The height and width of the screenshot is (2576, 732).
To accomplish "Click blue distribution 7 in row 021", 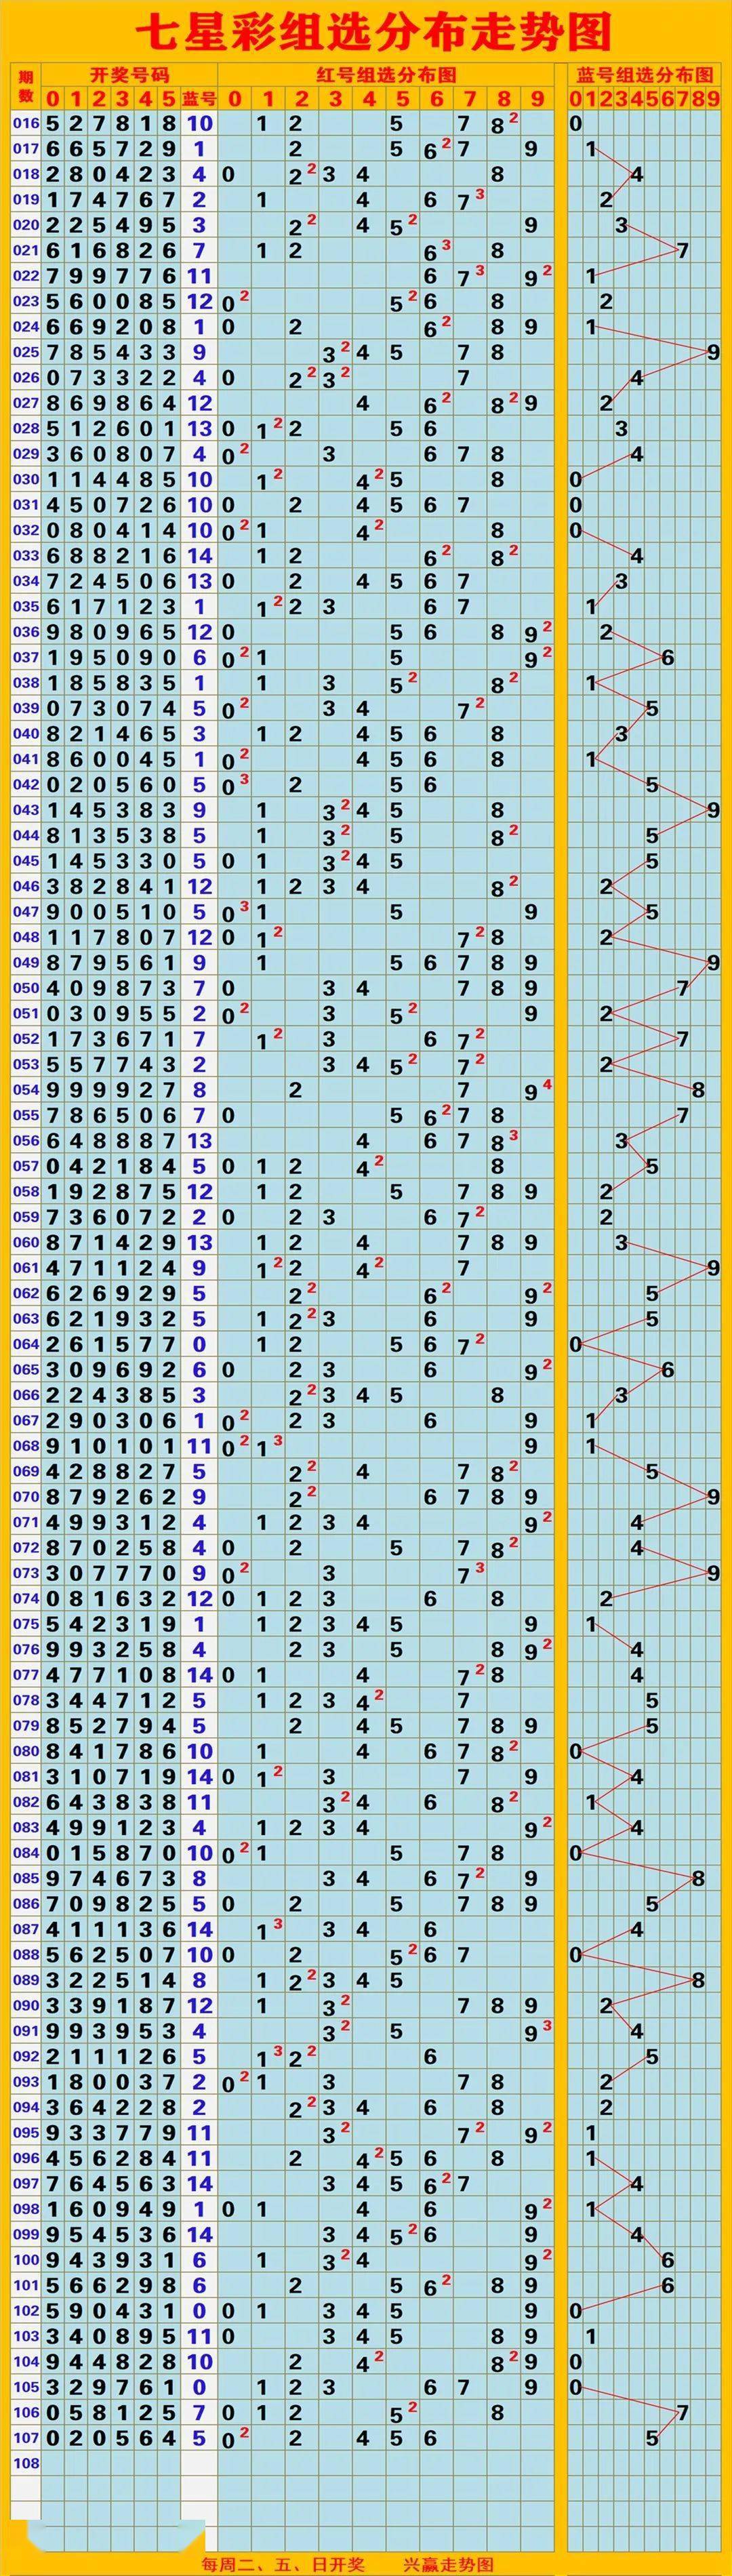I will [x=682, y=250].
